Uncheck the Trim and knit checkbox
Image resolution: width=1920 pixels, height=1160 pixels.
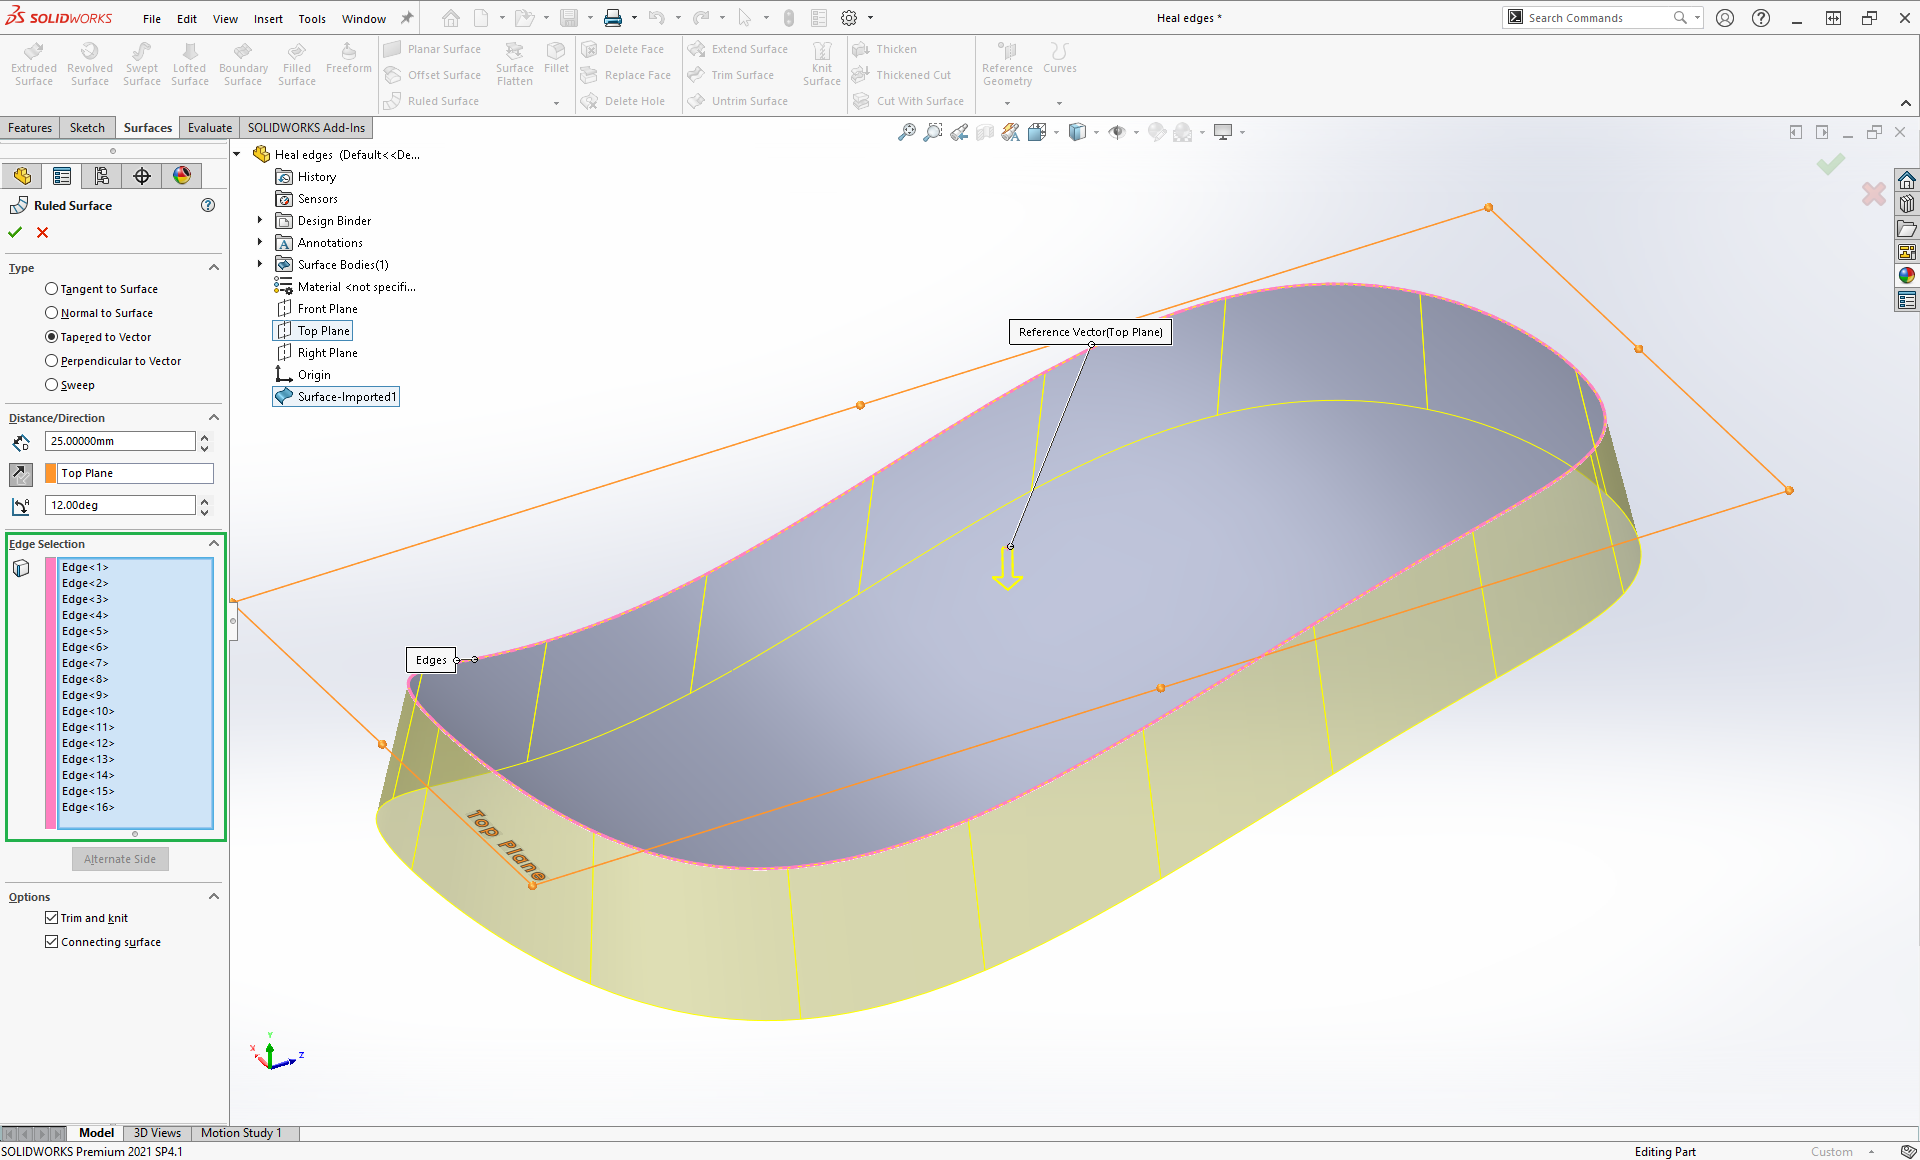click(x=52, y=918)
